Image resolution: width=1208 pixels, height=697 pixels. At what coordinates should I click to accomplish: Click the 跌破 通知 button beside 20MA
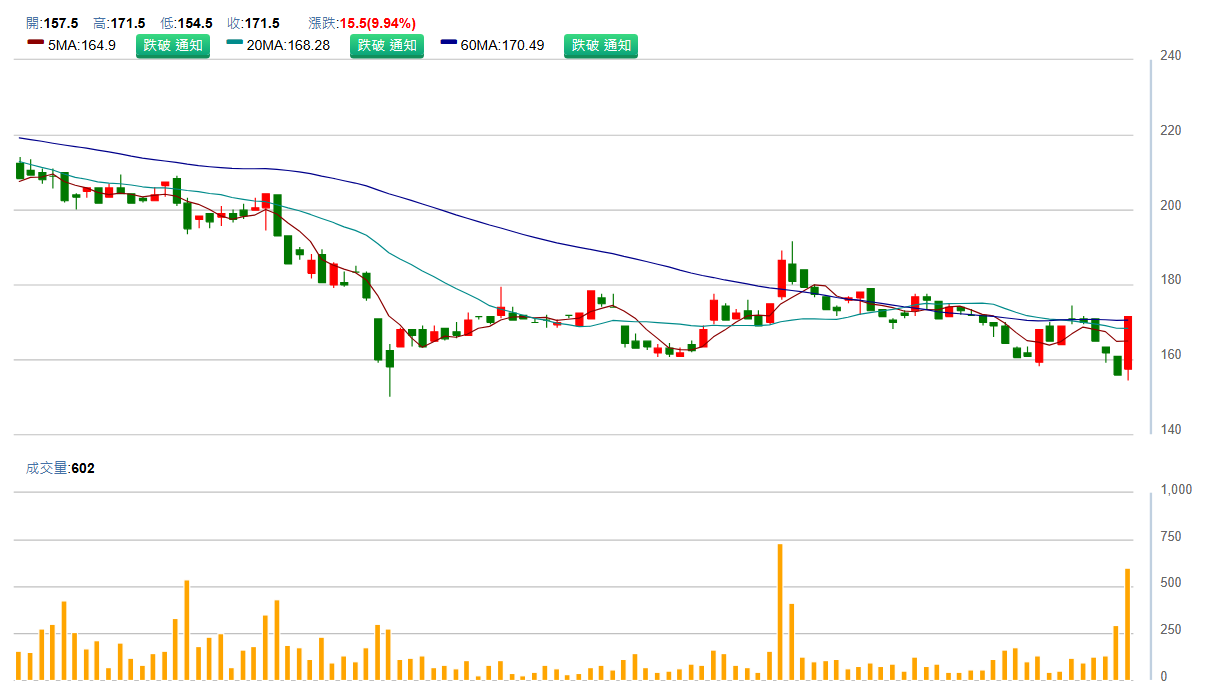tap(387, 46)
